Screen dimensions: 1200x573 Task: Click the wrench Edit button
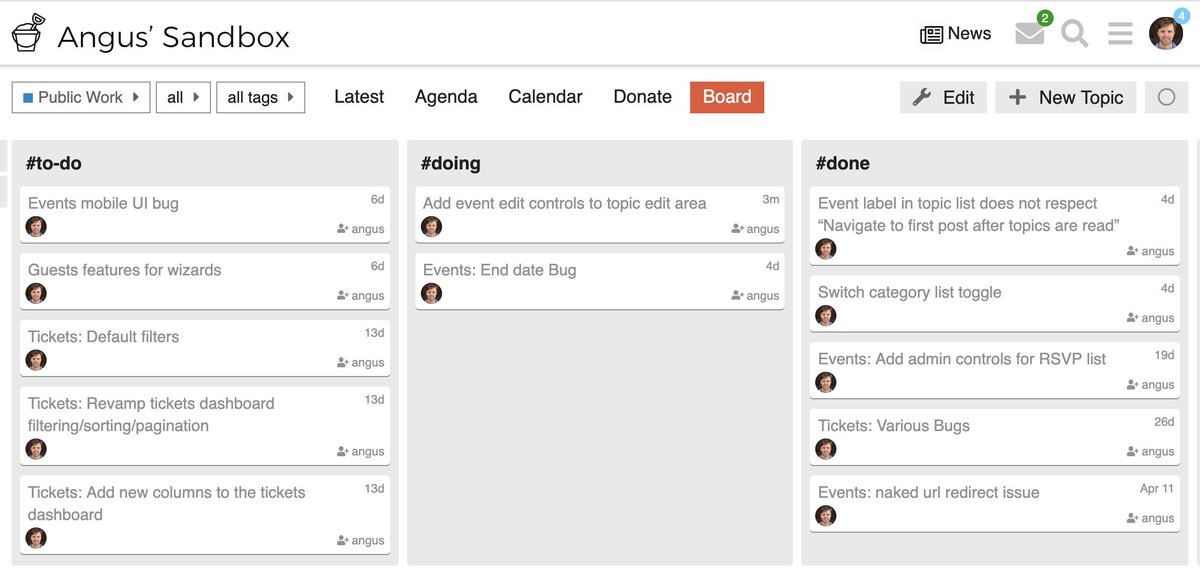tap(944, 97)
